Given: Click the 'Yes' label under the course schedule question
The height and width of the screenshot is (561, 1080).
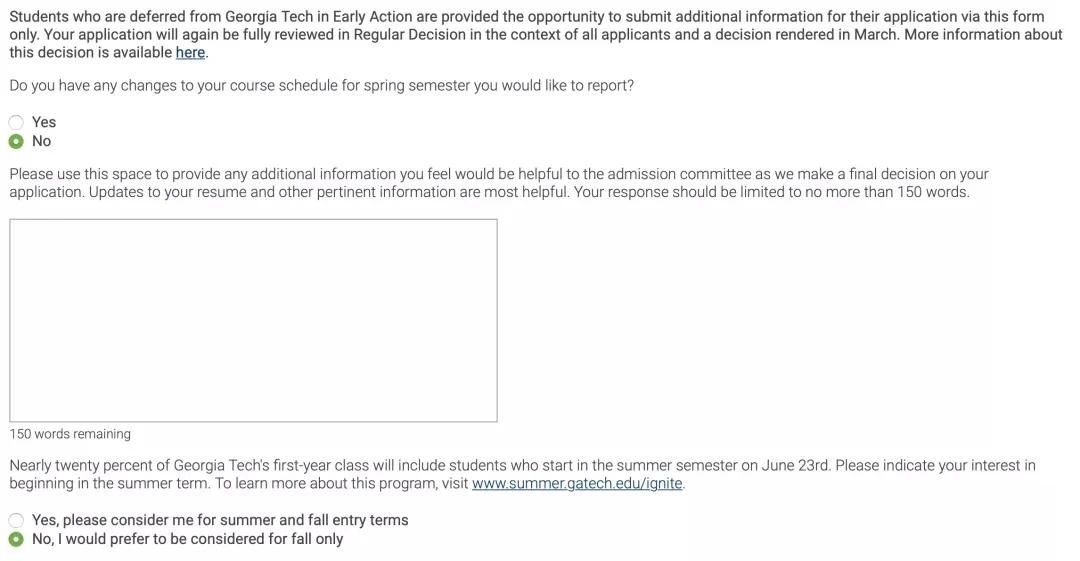Looking at the screenshot, I should pos(44,122).
